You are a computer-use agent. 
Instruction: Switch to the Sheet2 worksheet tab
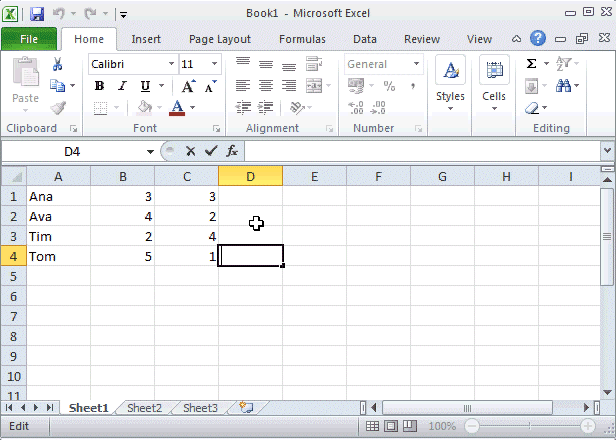(x=144, y=408)
